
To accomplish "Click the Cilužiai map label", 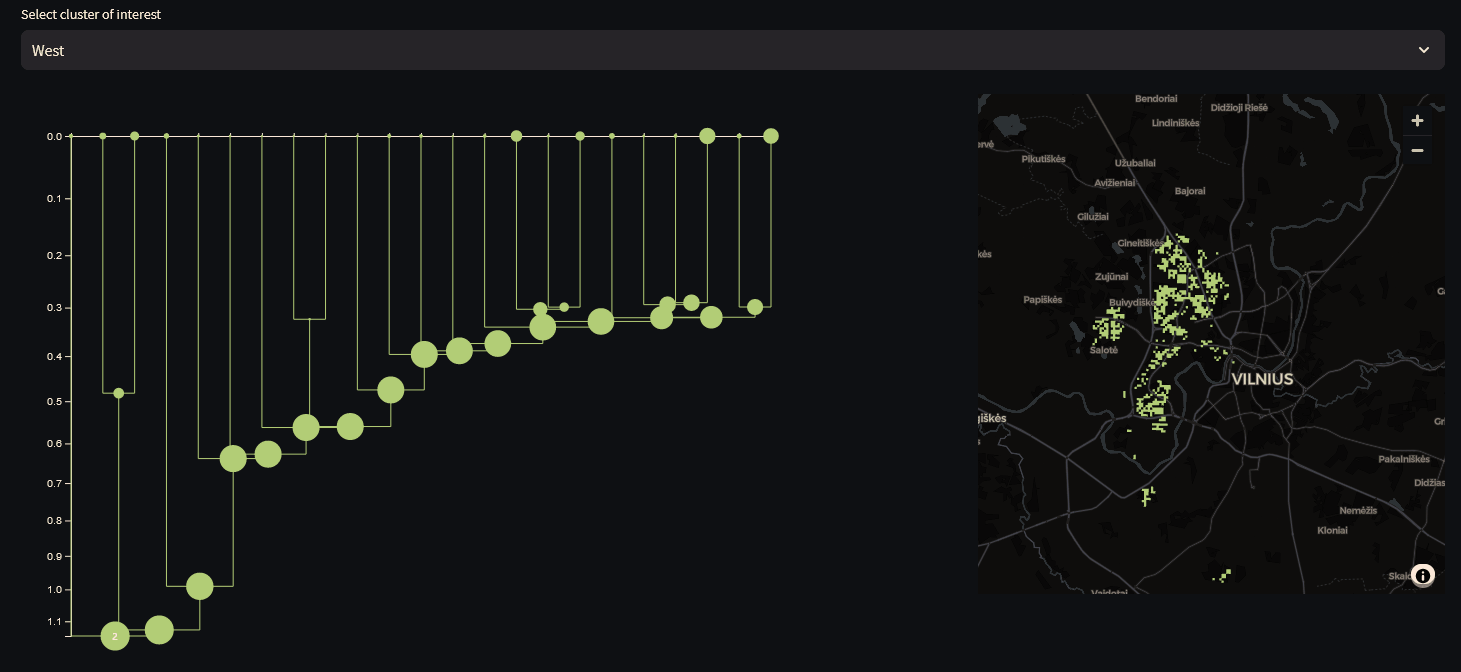I will point(1093,216).
